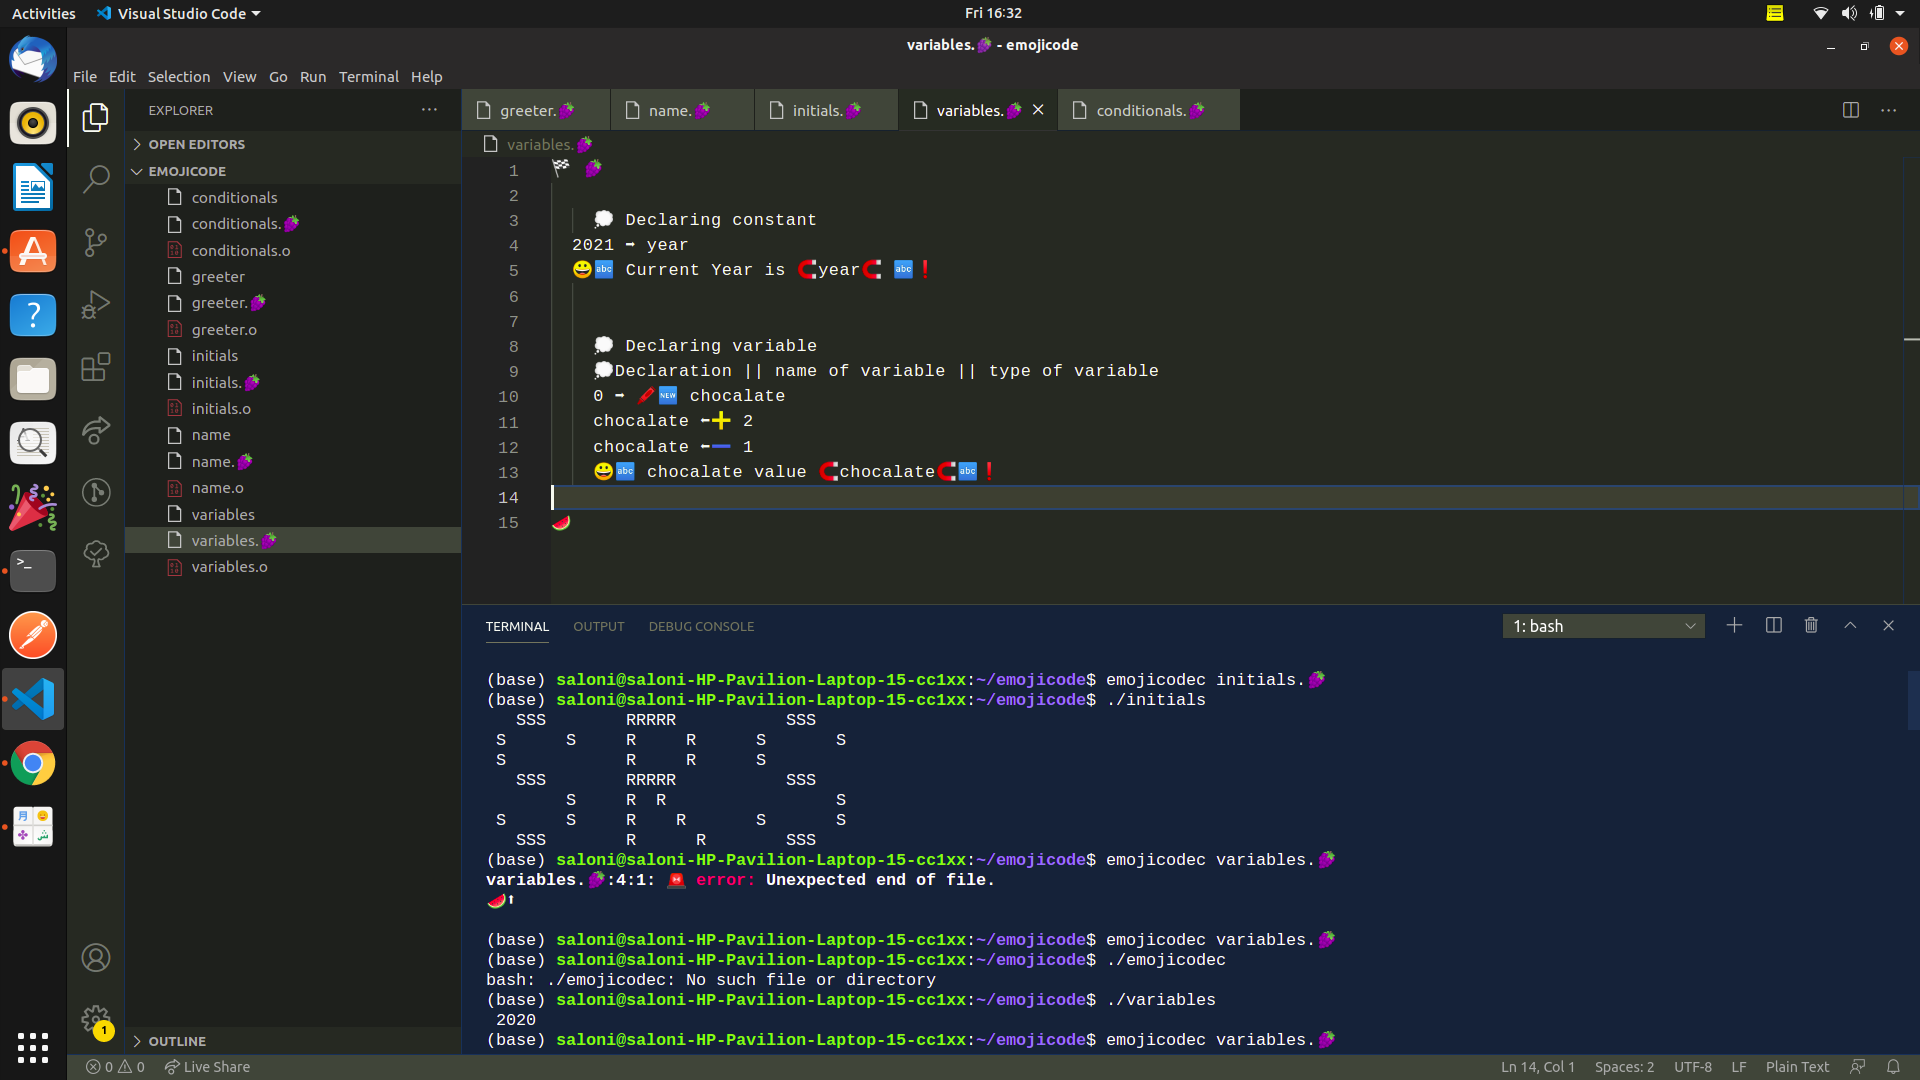1920x1080 pixels.
Task: Open the Terminal menu
Action: (368, 76)
